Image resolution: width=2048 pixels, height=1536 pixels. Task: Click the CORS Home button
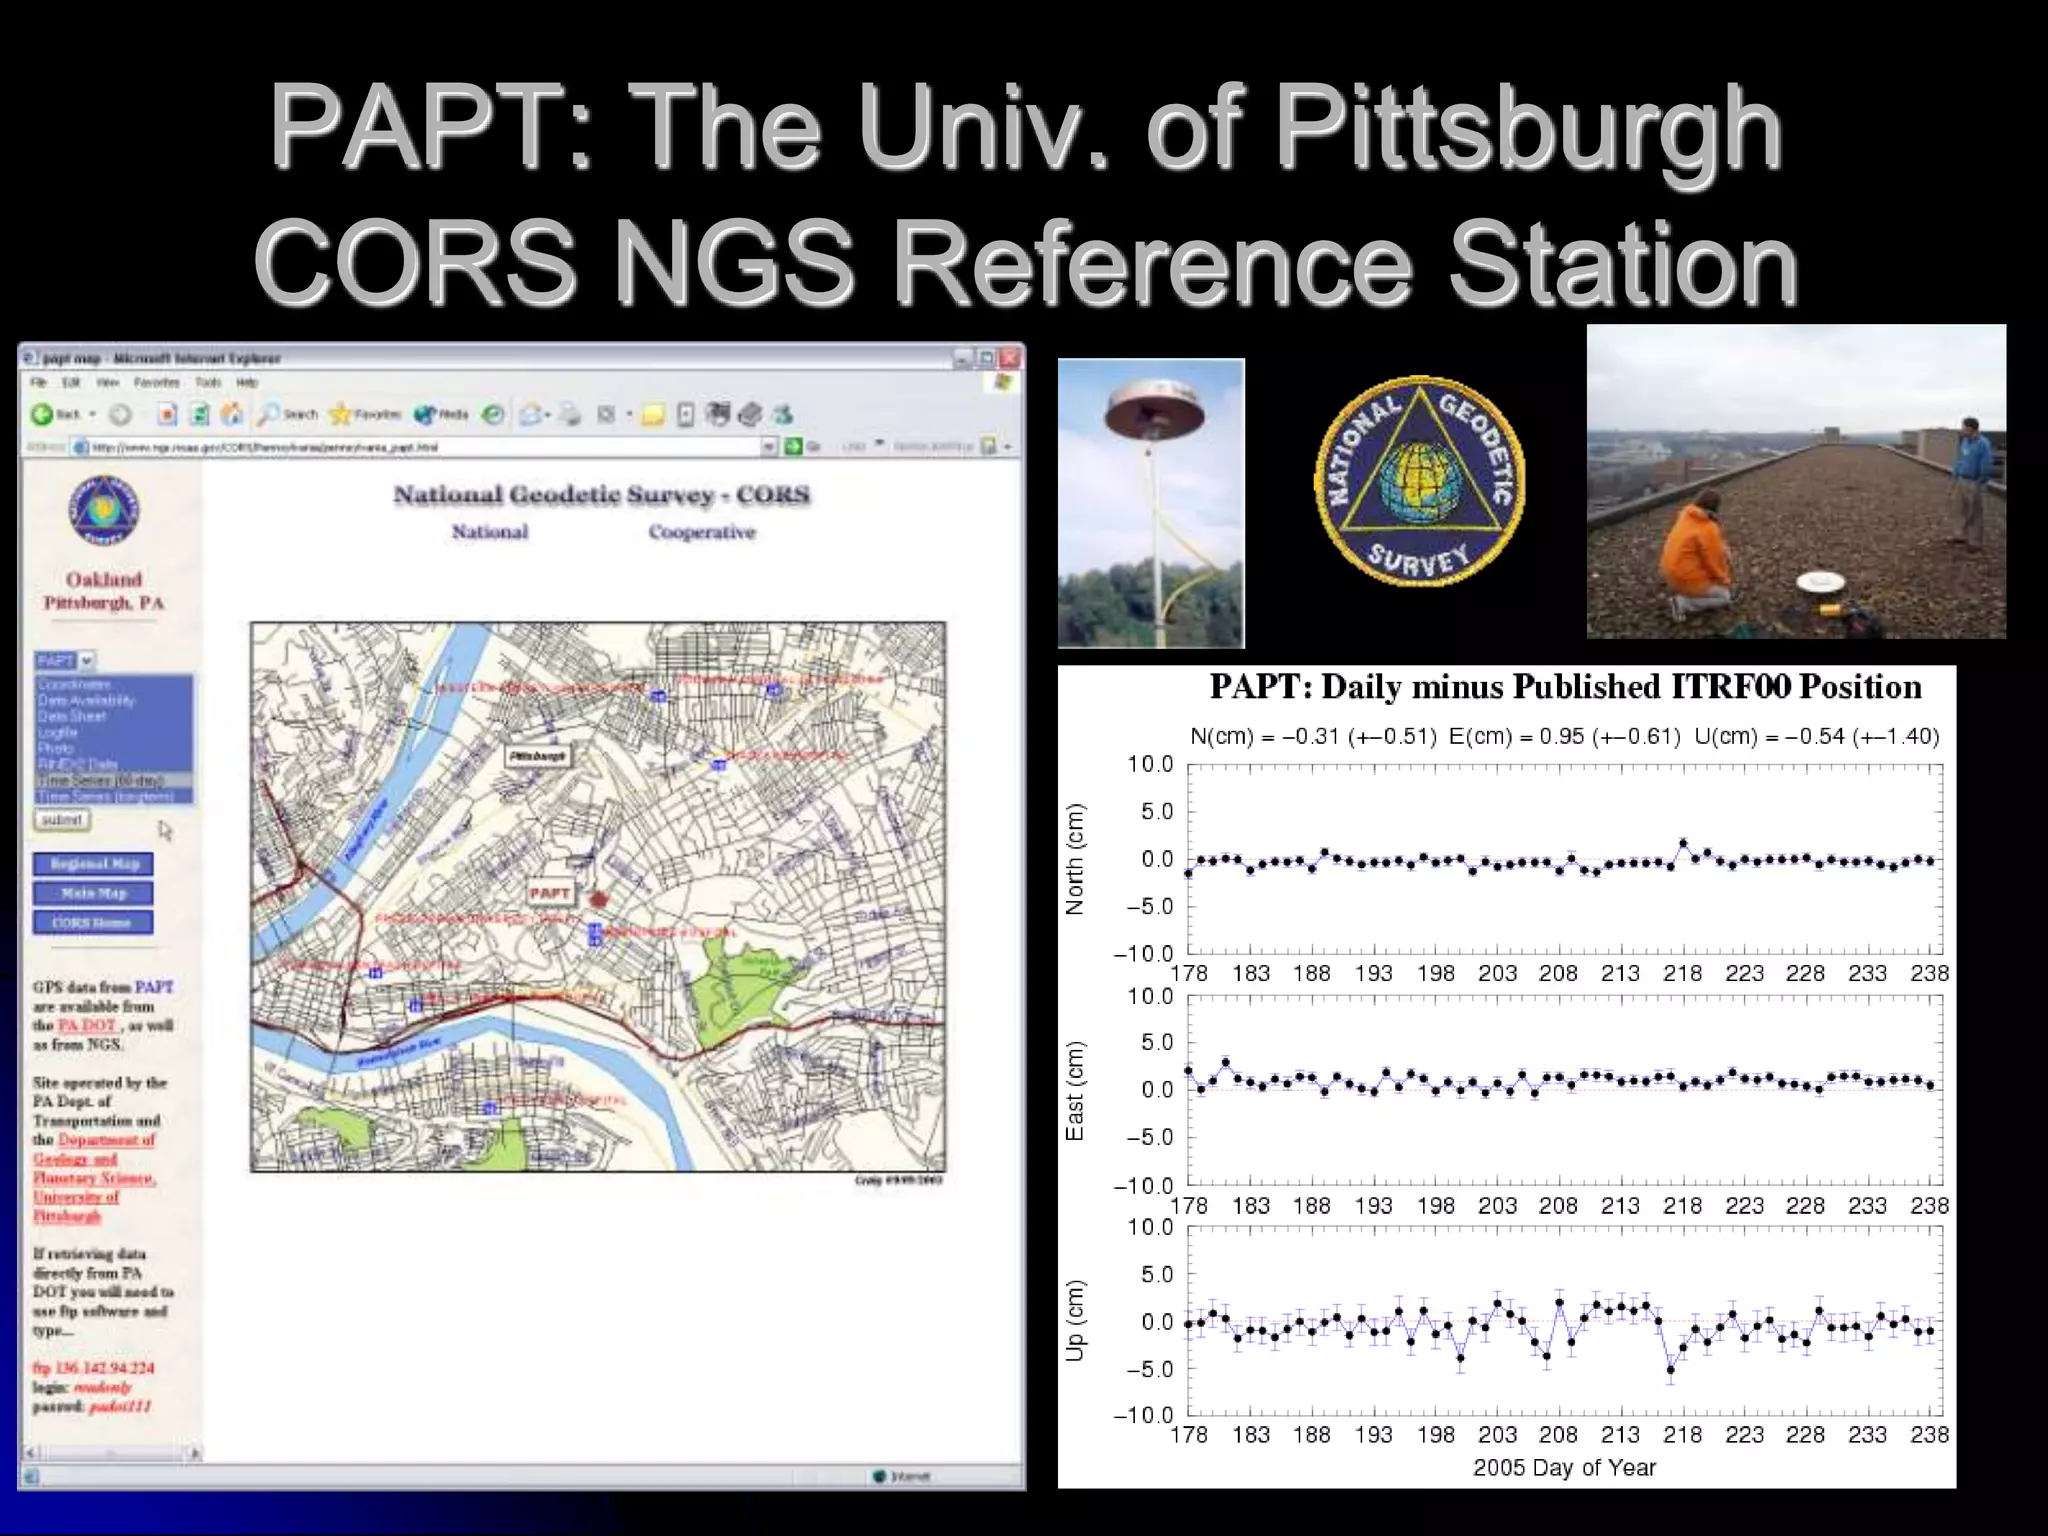94,922
